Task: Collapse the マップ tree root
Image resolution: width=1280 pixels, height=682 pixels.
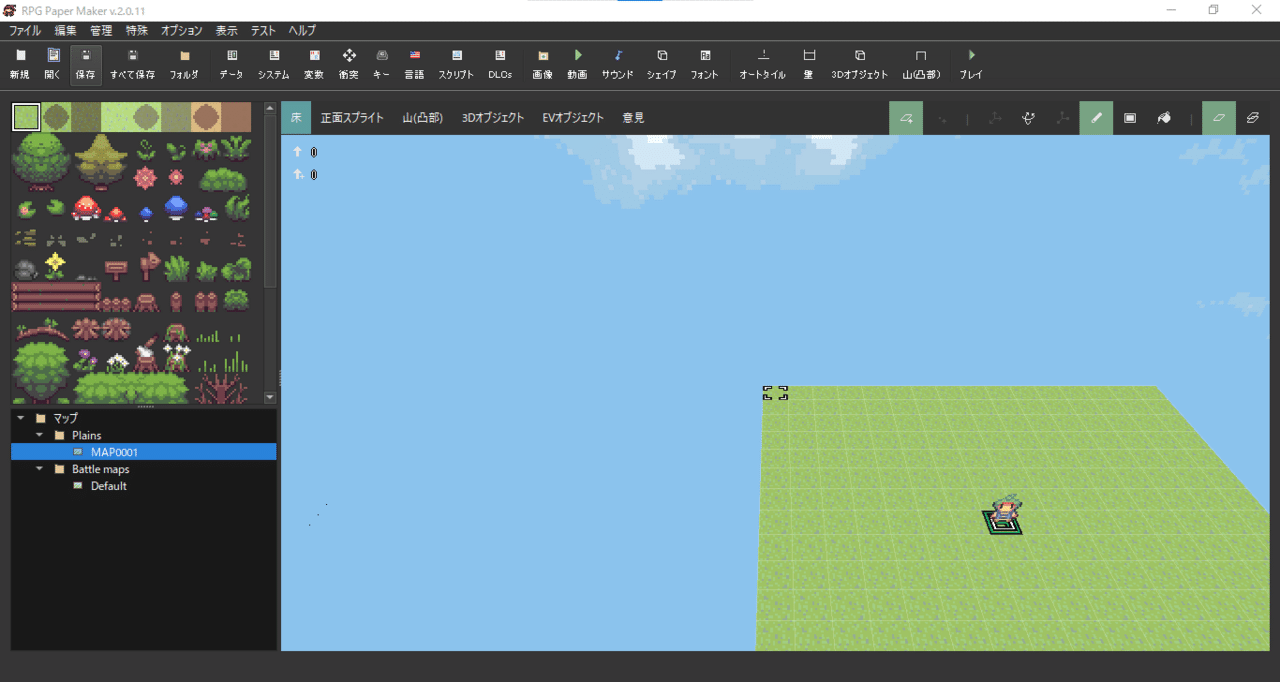Action: pos(18,417)
